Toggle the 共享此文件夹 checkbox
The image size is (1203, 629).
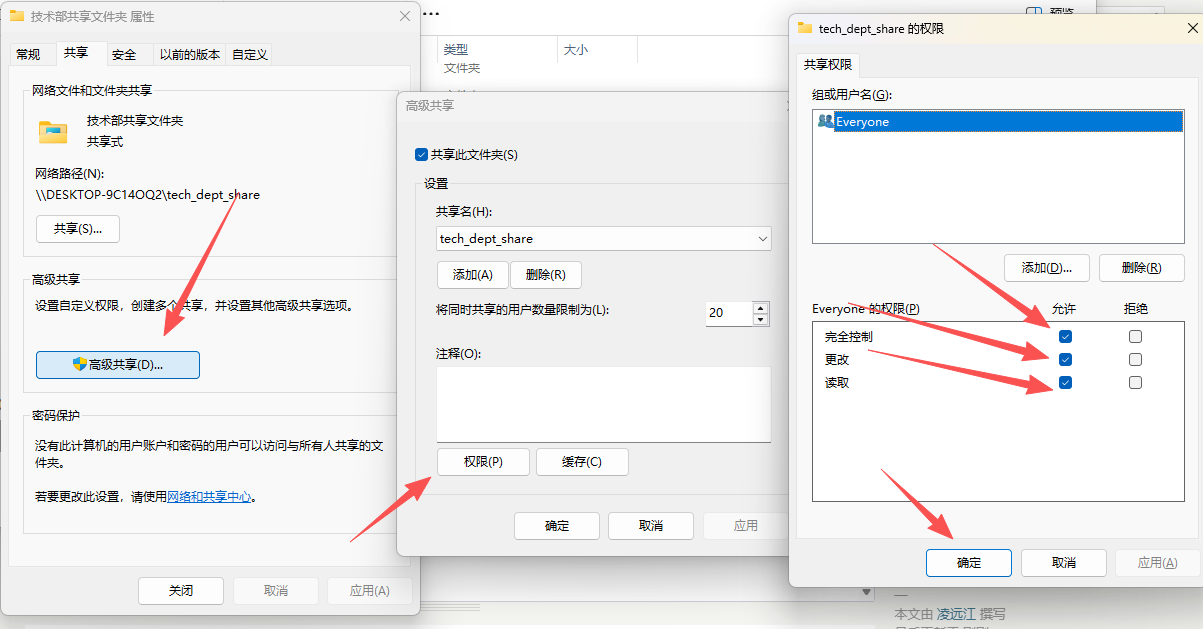(421, 155)
